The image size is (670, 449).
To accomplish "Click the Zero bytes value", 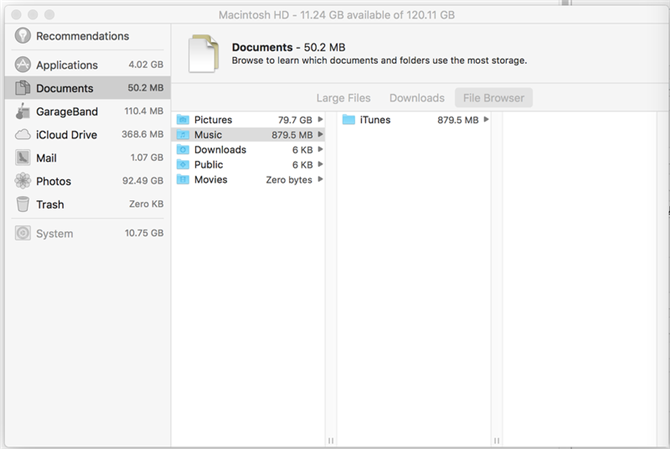I will coord(289,180).
